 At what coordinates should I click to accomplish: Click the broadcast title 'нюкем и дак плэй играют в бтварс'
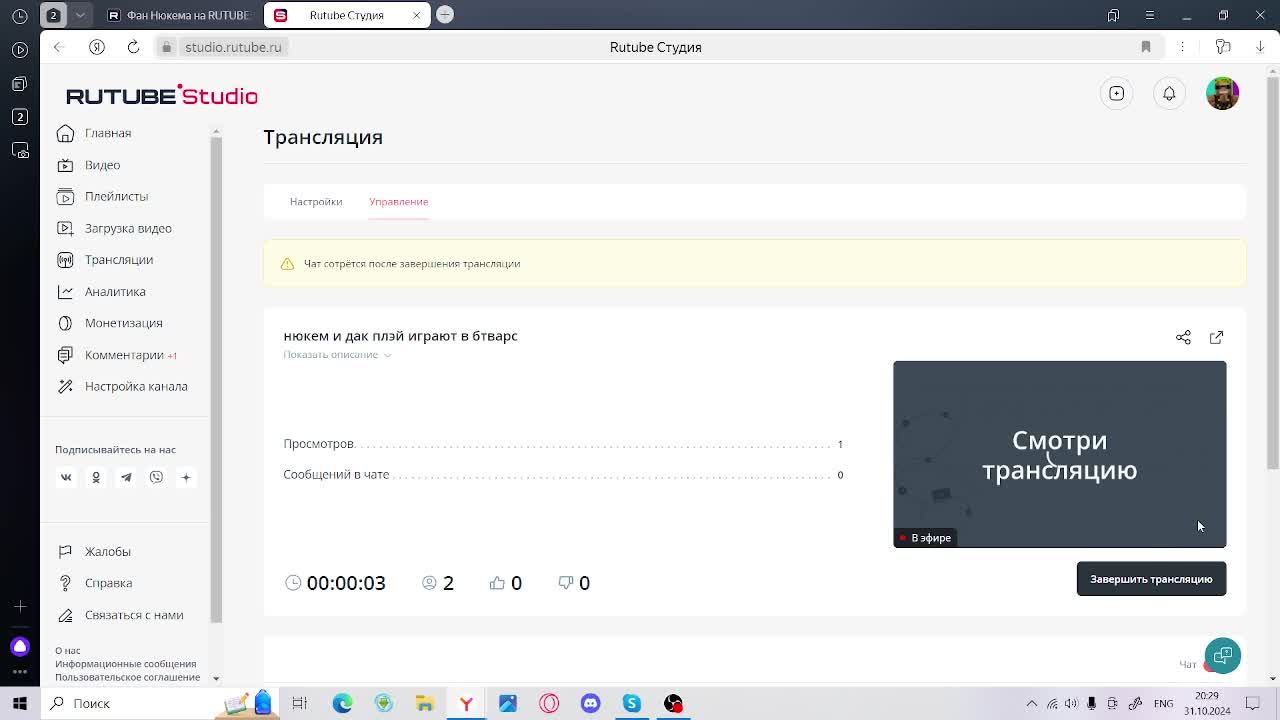(x=400, y=336)
